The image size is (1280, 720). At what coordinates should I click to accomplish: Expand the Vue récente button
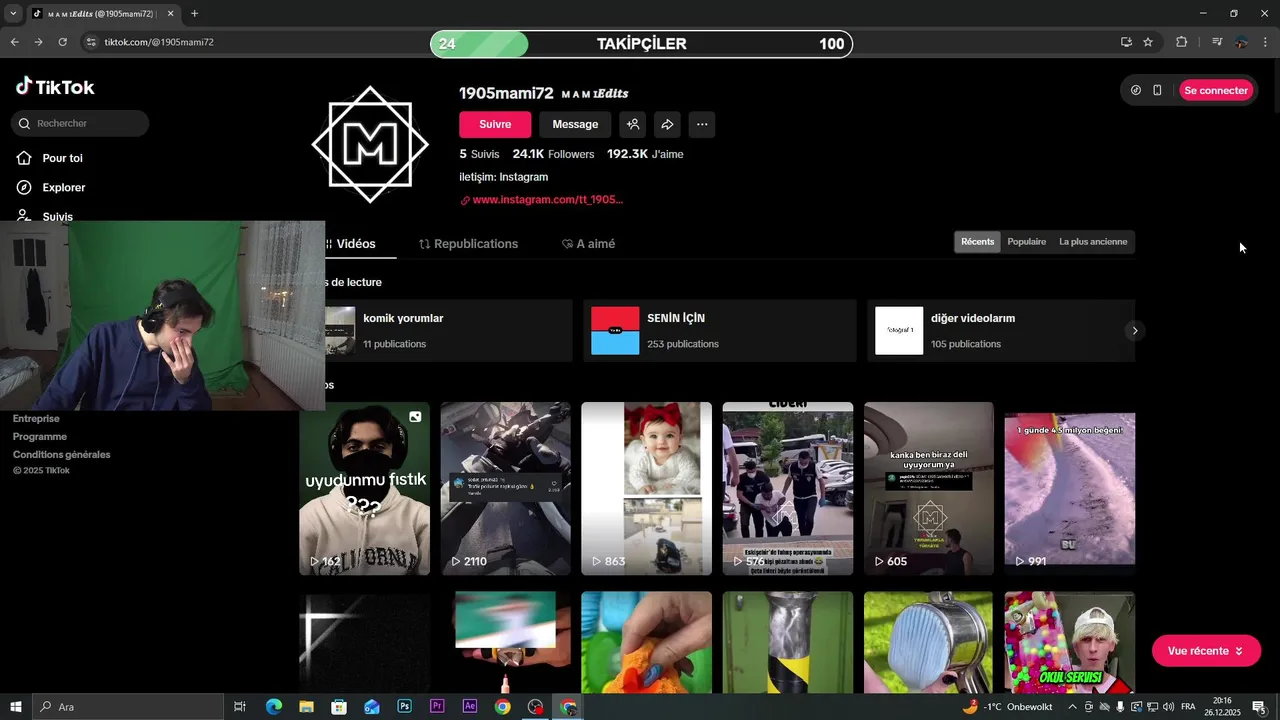(x=1206, y=651)
